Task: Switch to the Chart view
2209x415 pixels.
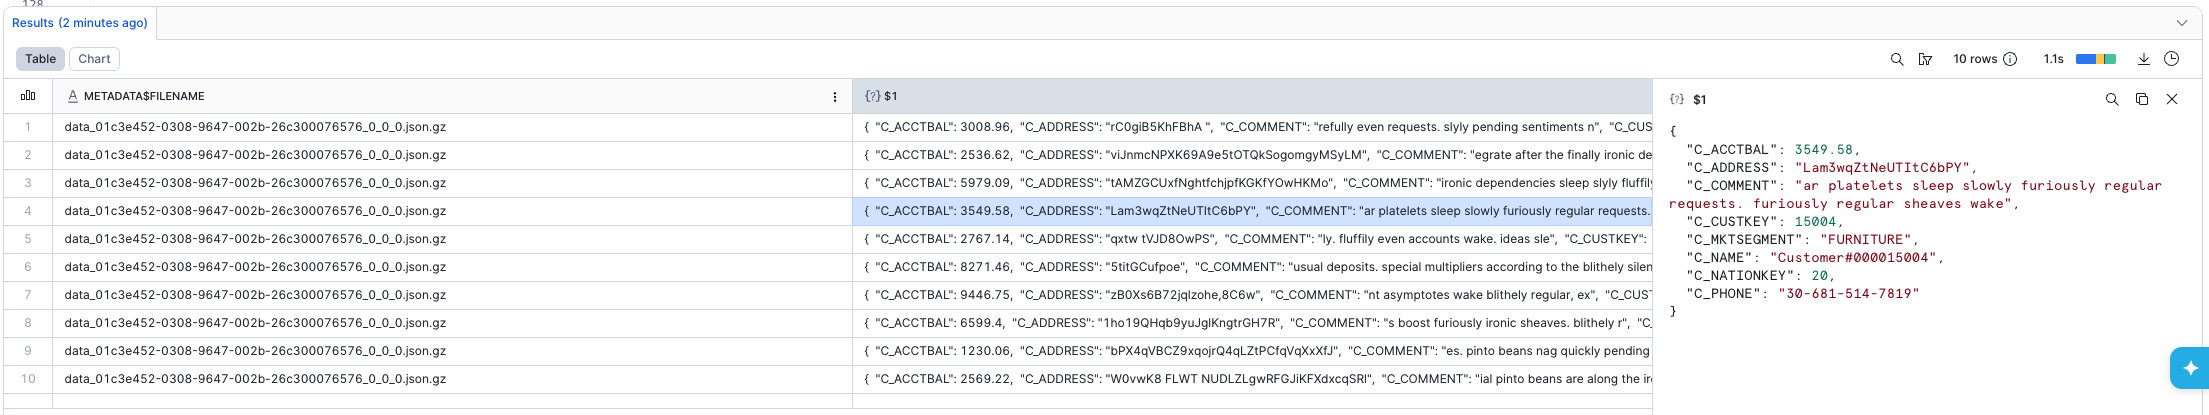Action: tap(94, 59)
